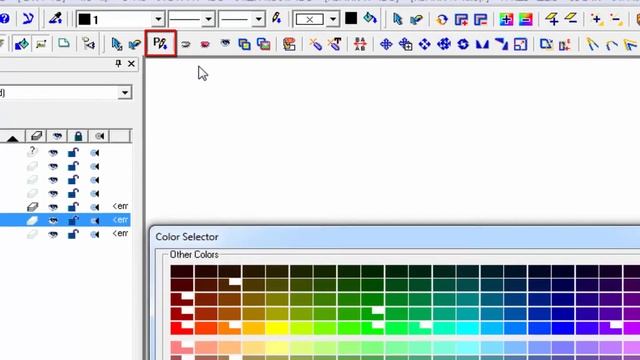Screen dimensions: 640x360
Task: Close the side panel with X button
Action: (x=131, y=64)
